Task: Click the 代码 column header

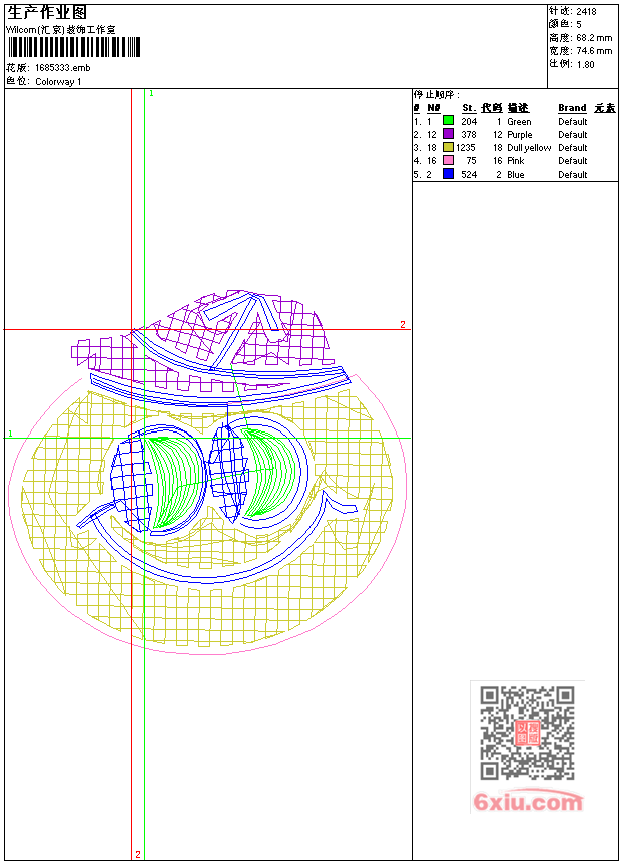Action: click(x=491, y=108)
